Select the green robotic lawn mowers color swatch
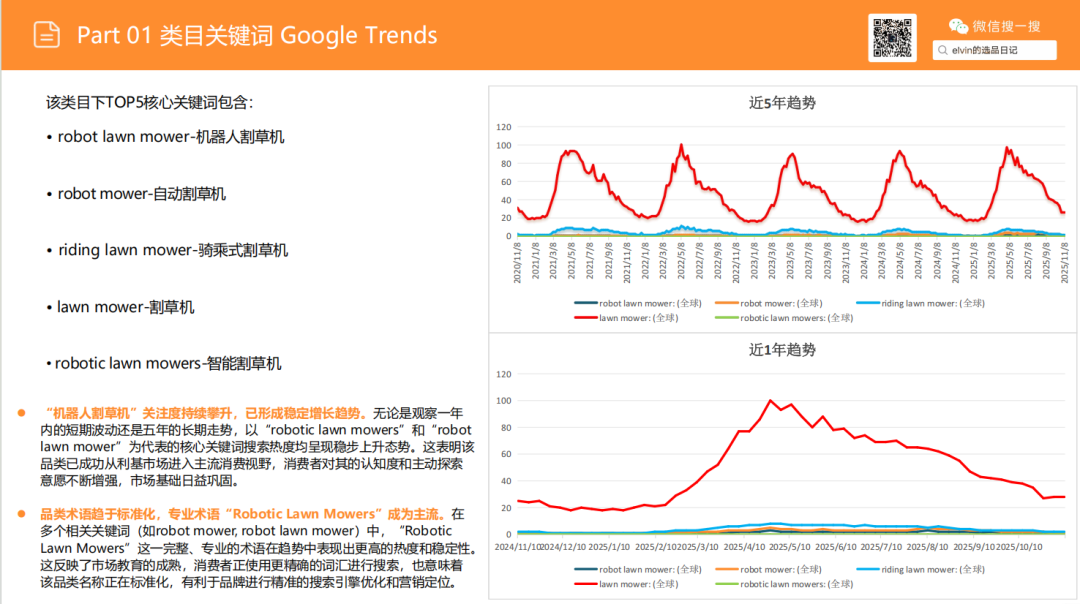 click(725, 317)
